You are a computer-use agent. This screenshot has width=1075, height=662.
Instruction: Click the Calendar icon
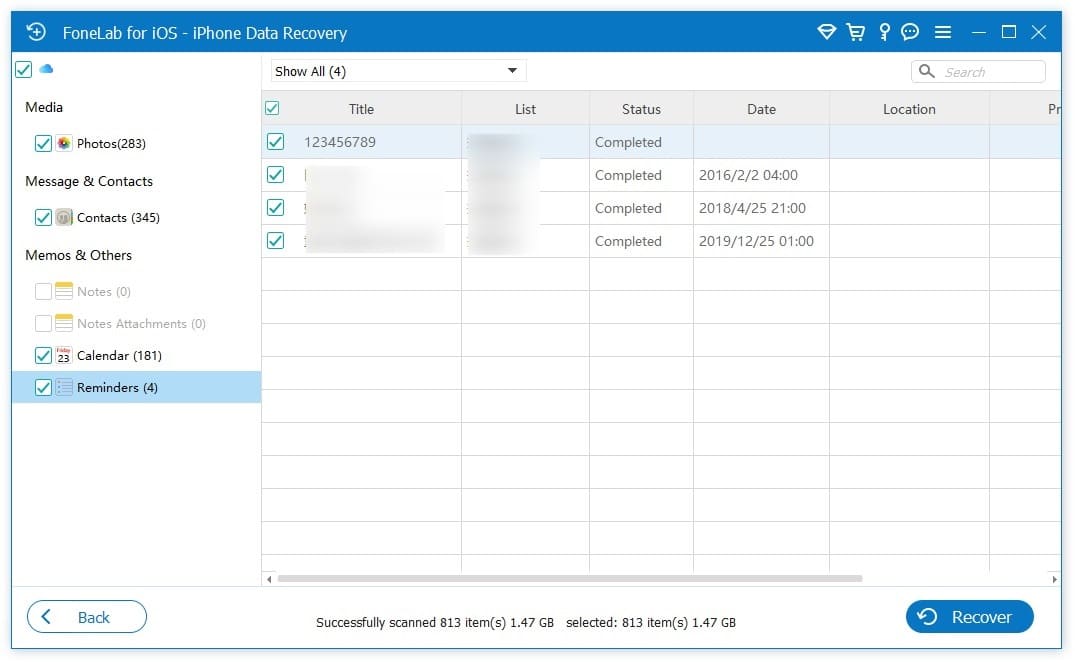(x=64, y=355)
